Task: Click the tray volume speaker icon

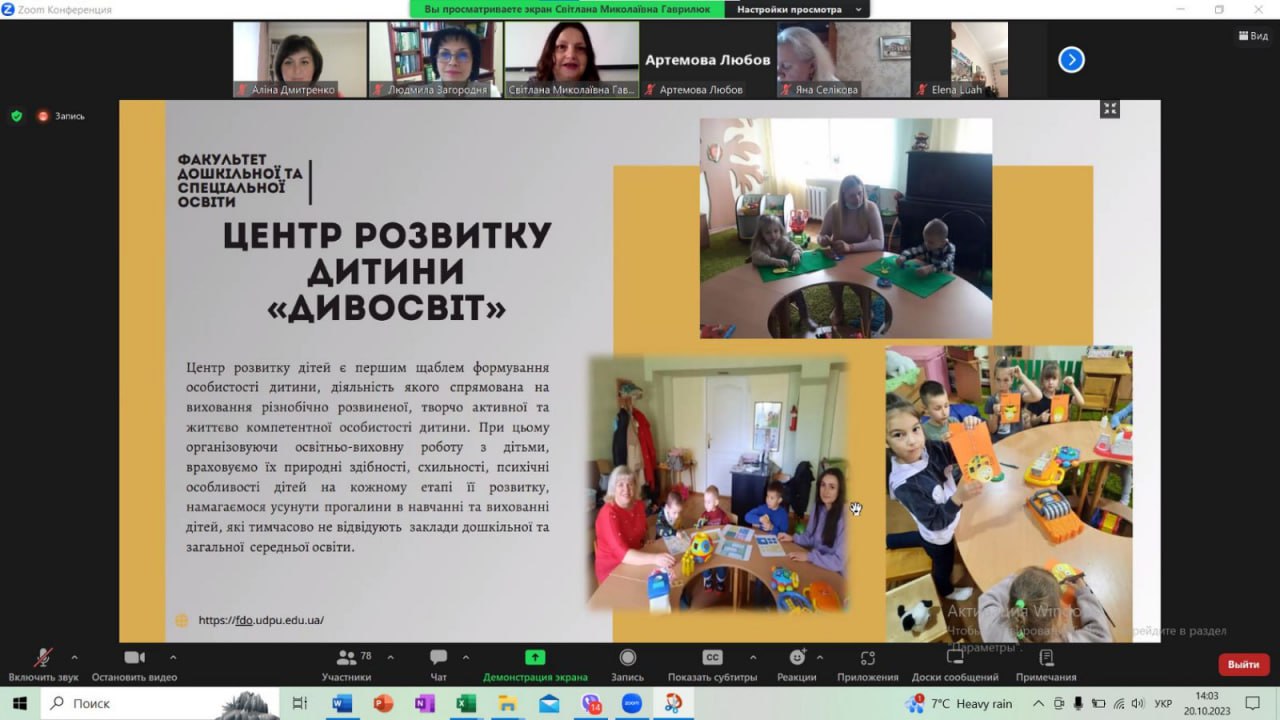Action: pos(1138,704)
